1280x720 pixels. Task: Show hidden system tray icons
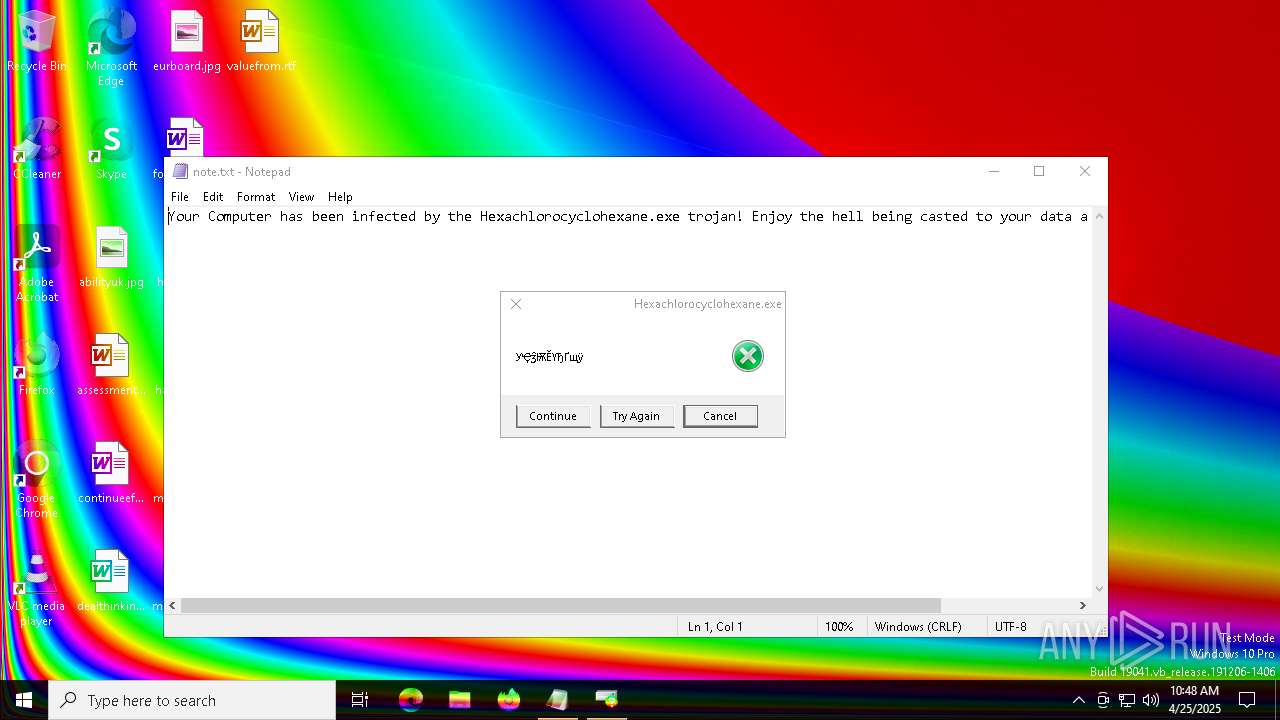pos(1078,700)
